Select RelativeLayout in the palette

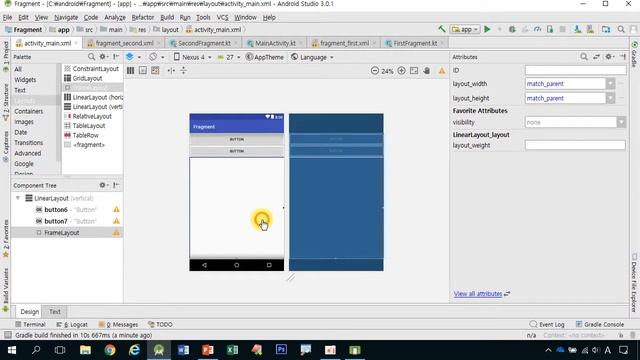(x=92, y=116)
